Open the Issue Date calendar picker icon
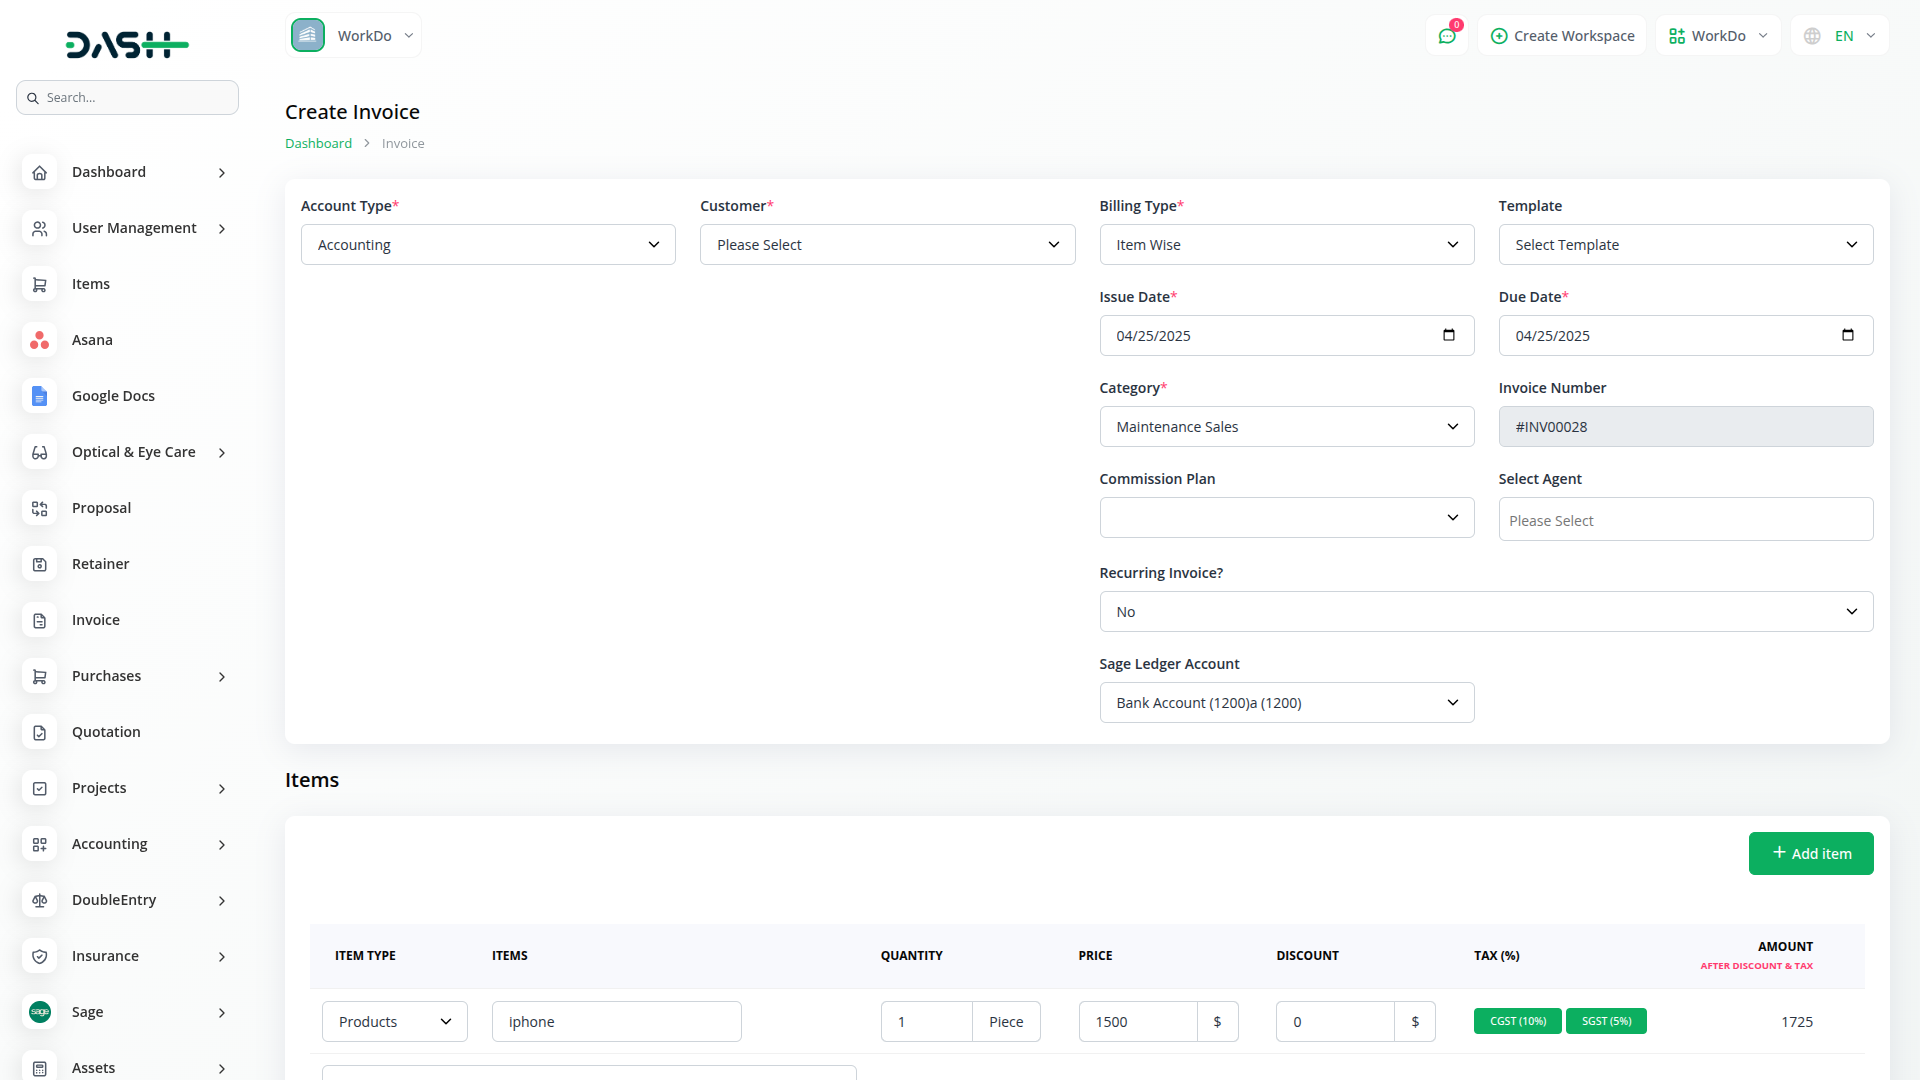Screen dimensions: 1920x1080 coord(1449,335)
